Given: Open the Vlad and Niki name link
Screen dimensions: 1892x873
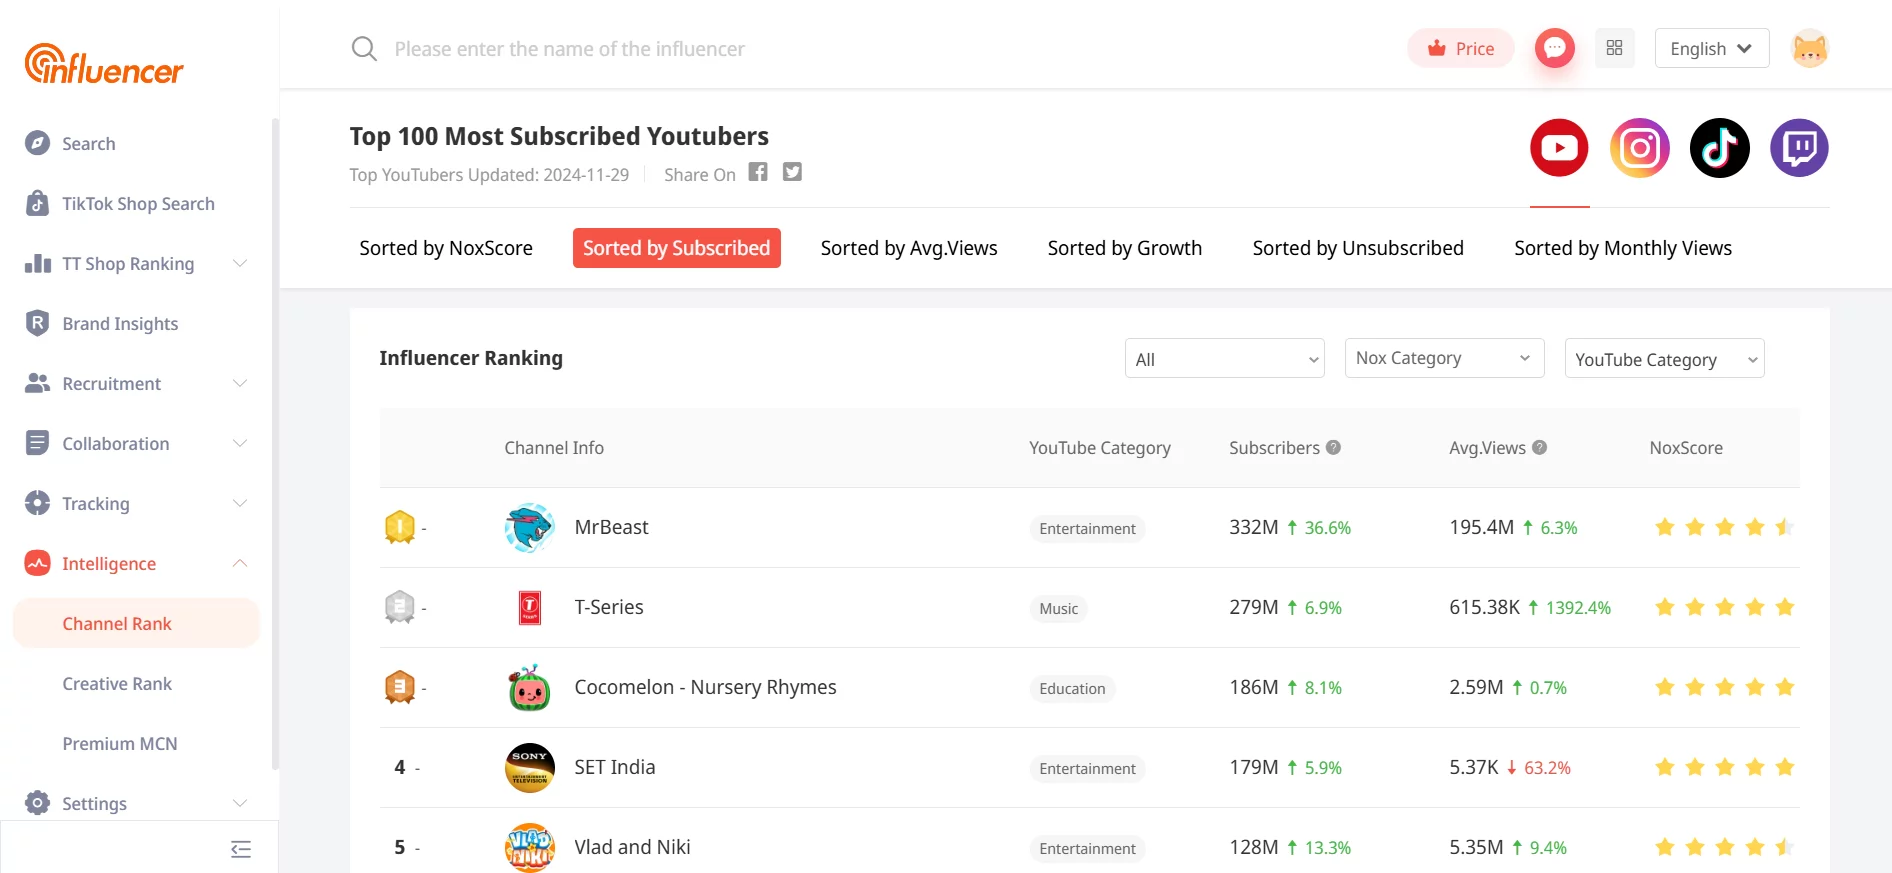Looking at the screenshot, I should [632, 847].
